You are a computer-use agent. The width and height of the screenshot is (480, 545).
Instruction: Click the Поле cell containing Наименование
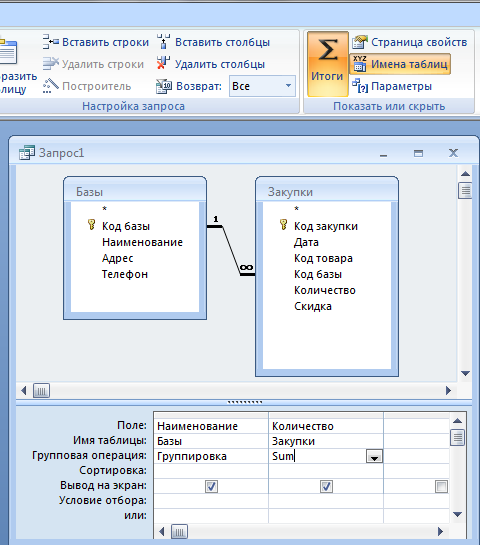click(x=211, y=426)
